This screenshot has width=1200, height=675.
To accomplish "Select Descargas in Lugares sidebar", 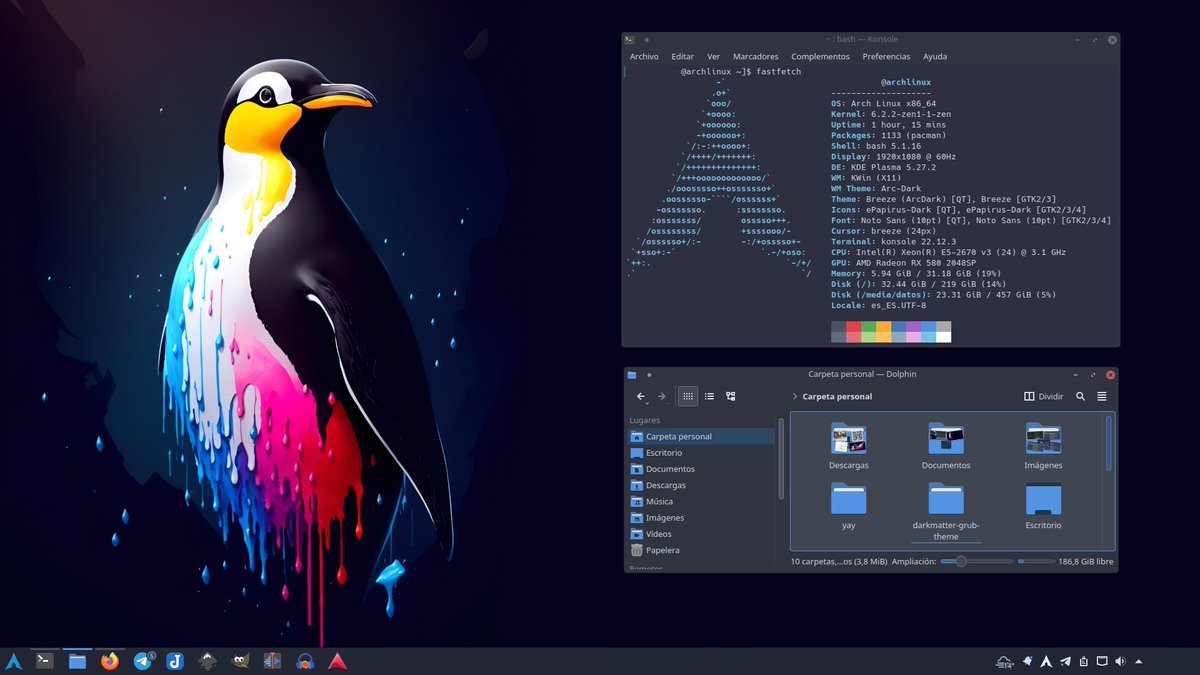I will (701, 485).
